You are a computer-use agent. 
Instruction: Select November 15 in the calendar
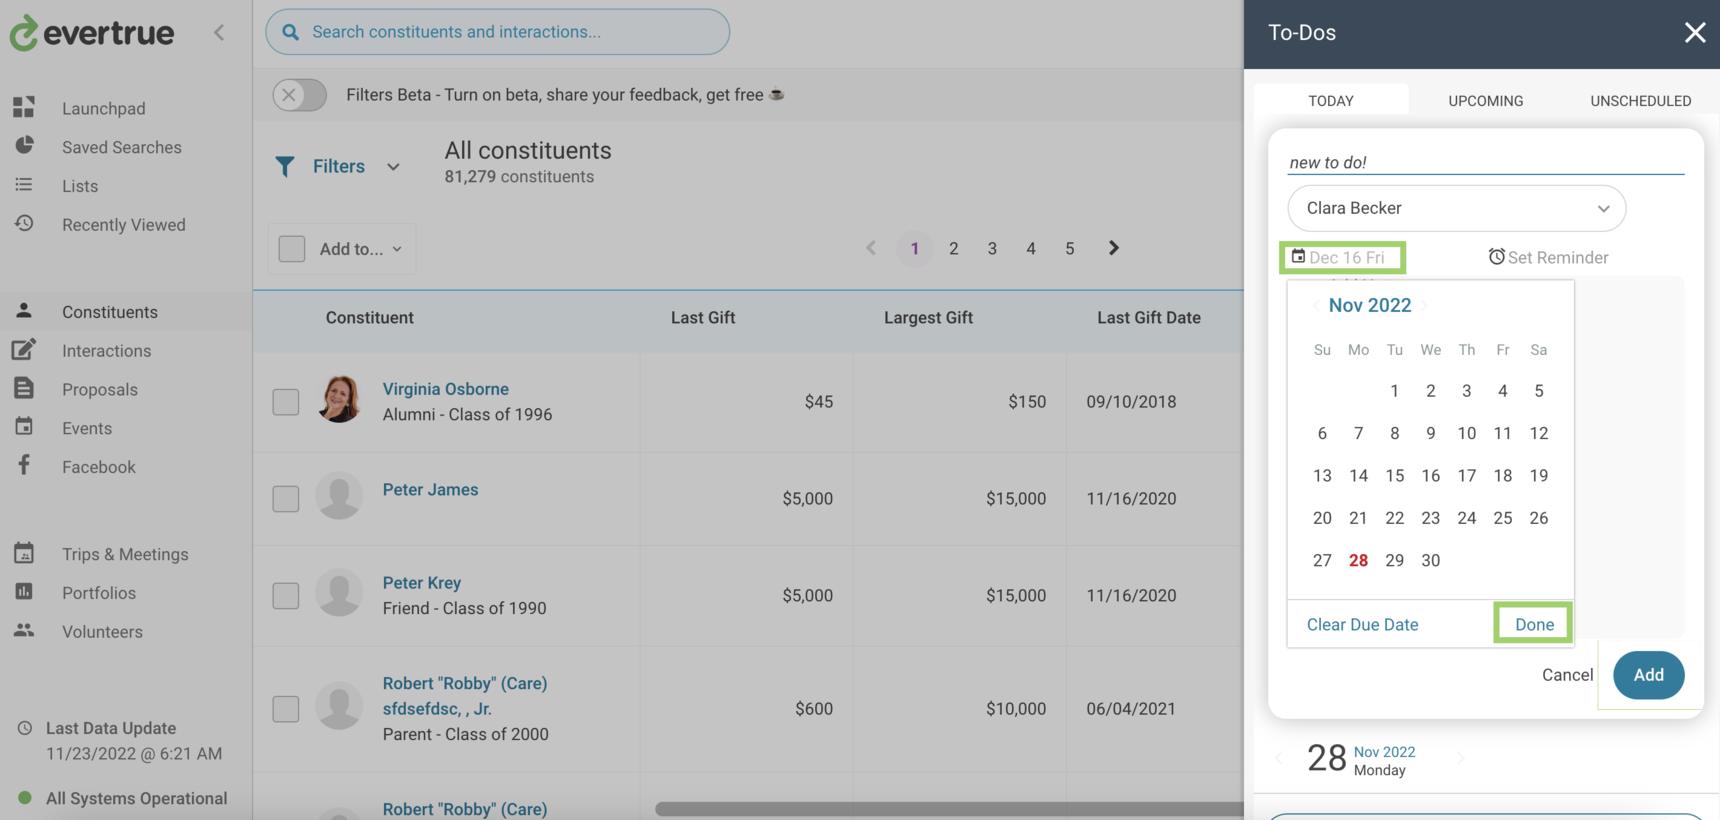point(1394,476)
